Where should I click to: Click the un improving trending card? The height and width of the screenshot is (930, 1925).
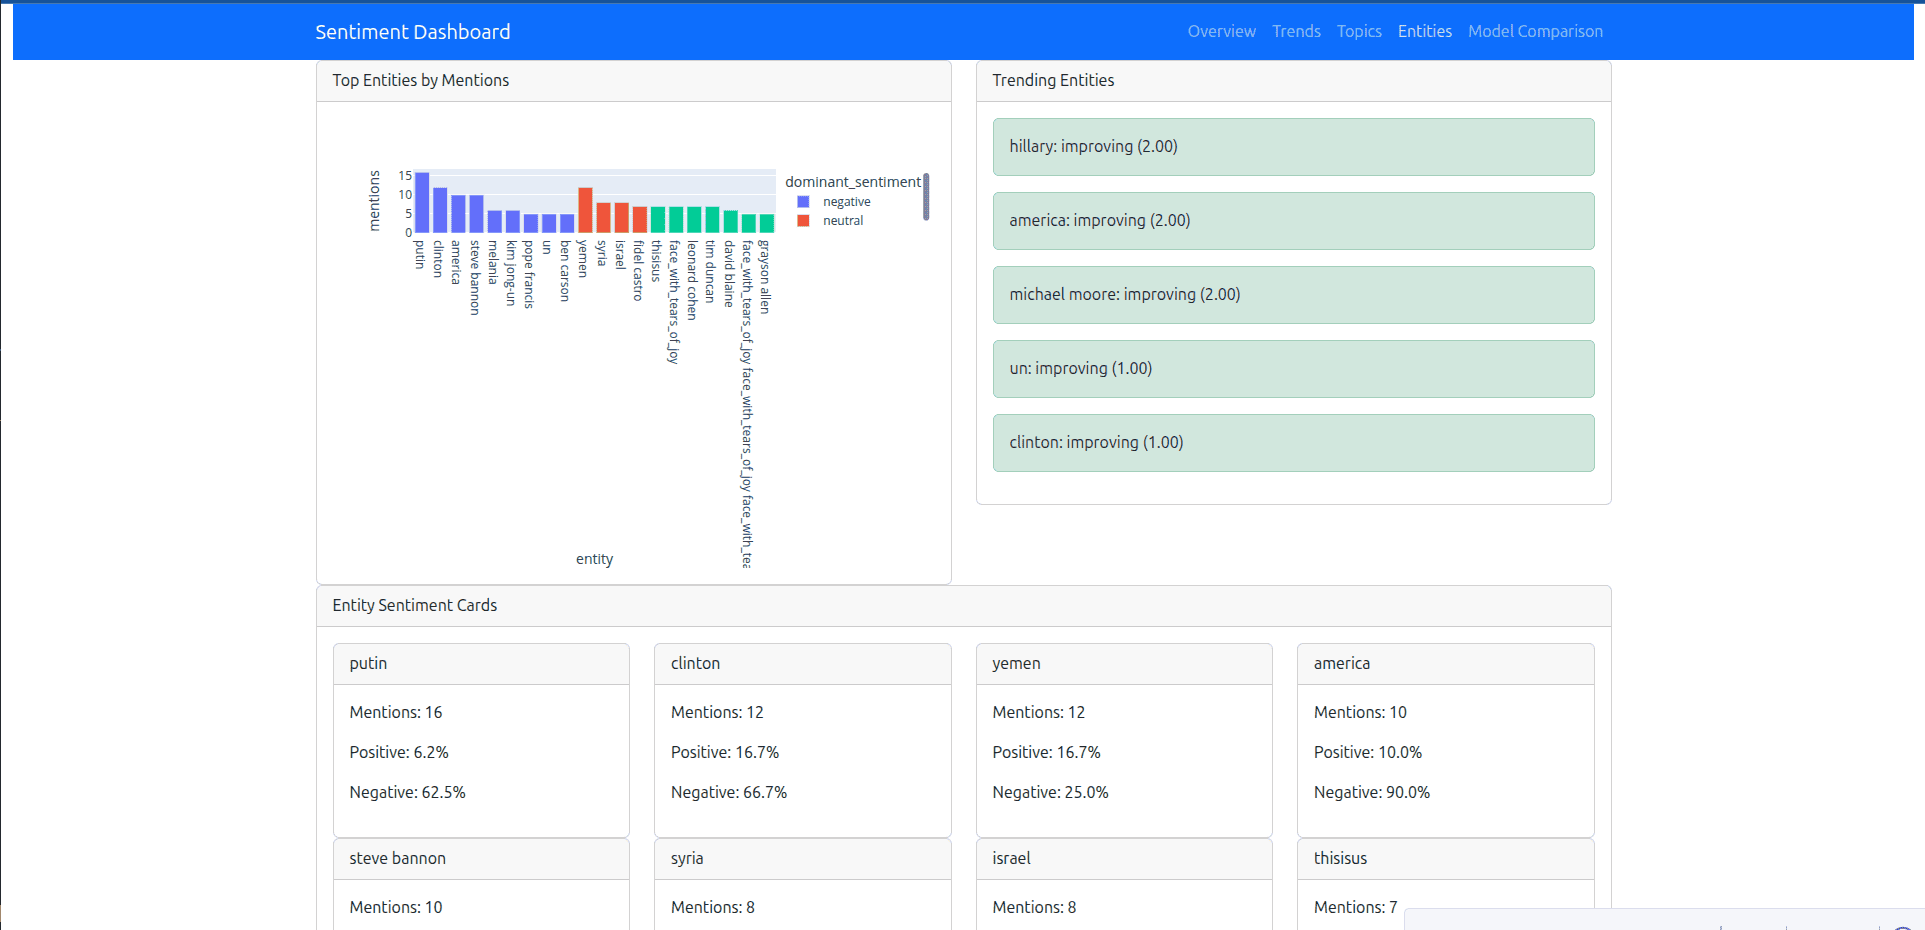tap(1292, 368)
